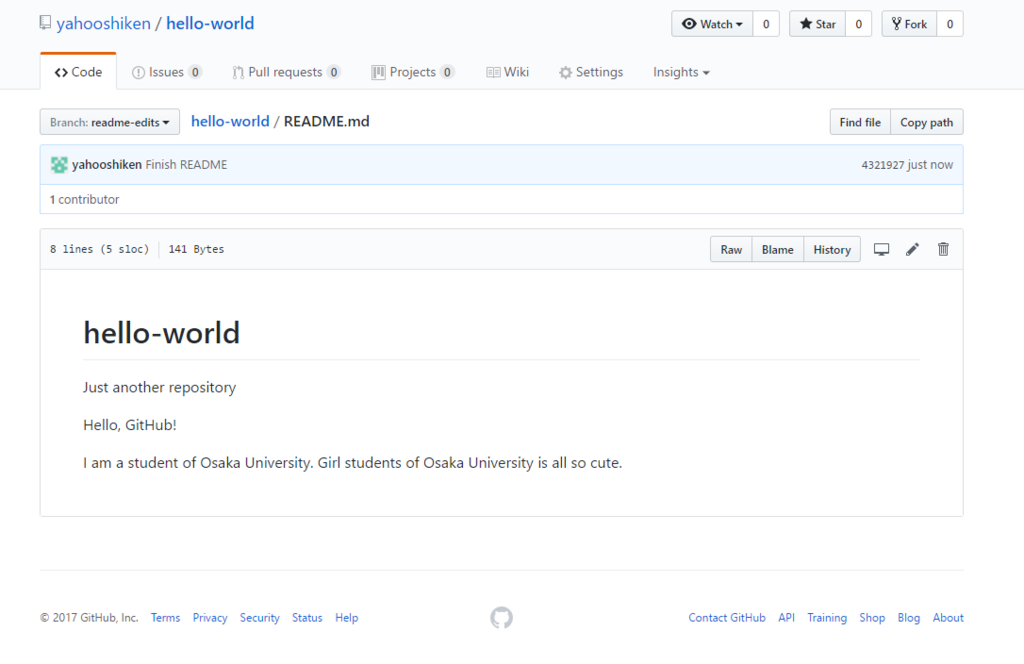
Task: Open the About footer link
Action: (x=948, y=618)
